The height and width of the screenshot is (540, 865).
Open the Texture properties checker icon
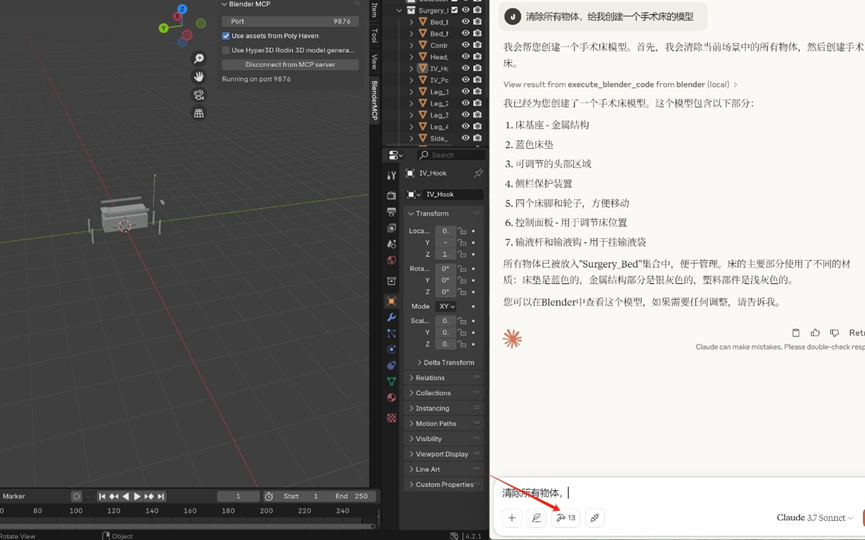click(x=391, y=418)
